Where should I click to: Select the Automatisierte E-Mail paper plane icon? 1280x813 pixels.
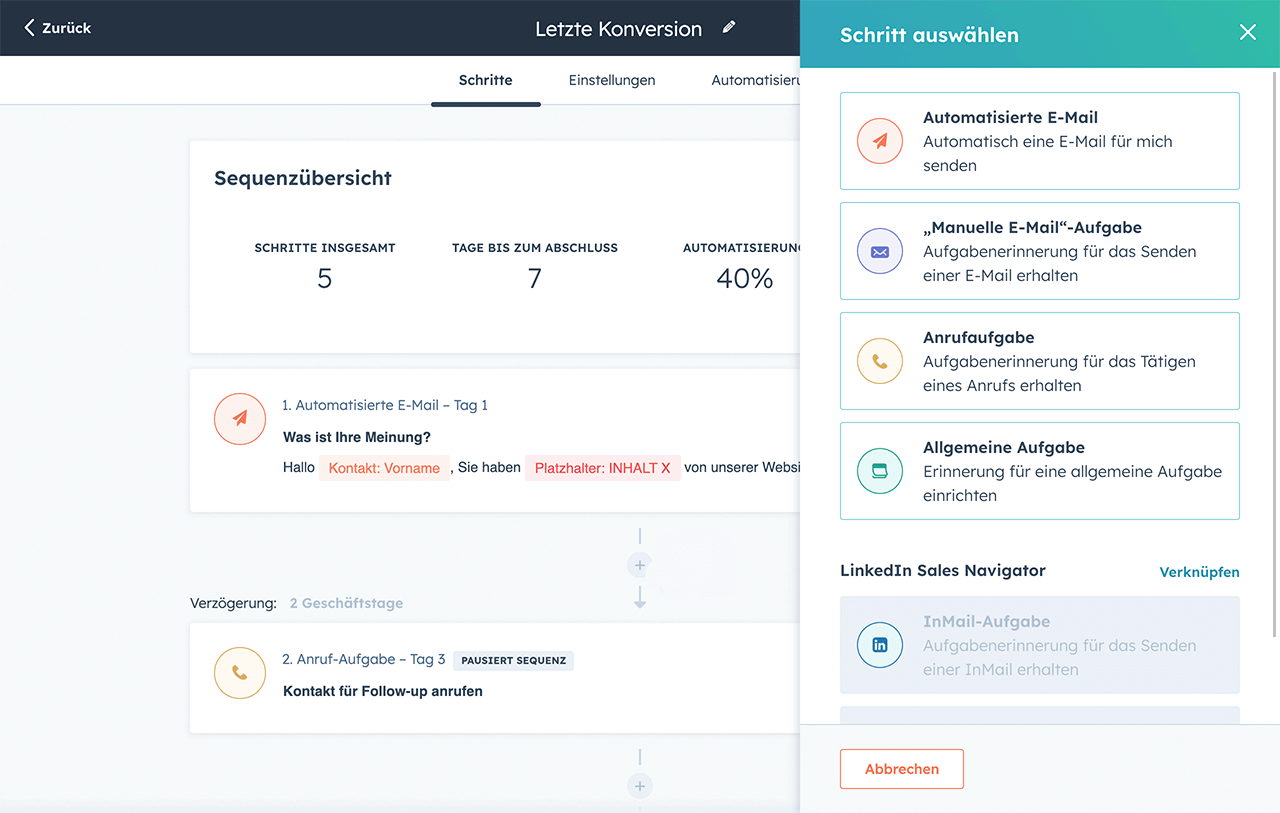tap(880, 141)
